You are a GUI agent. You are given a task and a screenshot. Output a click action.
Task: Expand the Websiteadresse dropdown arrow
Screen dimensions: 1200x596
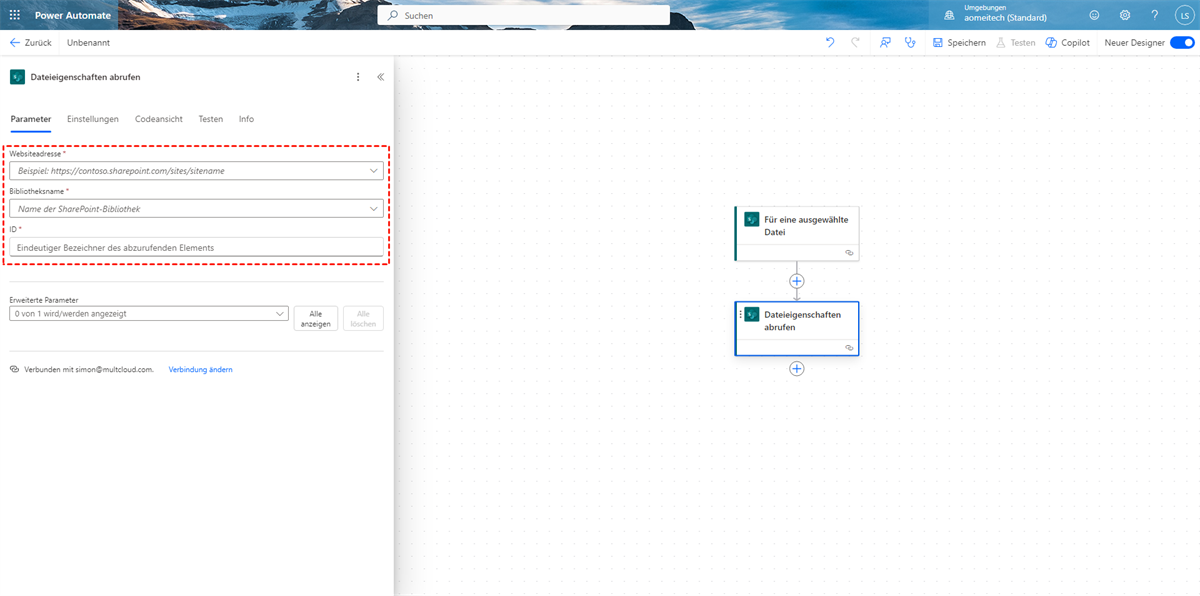374,171
